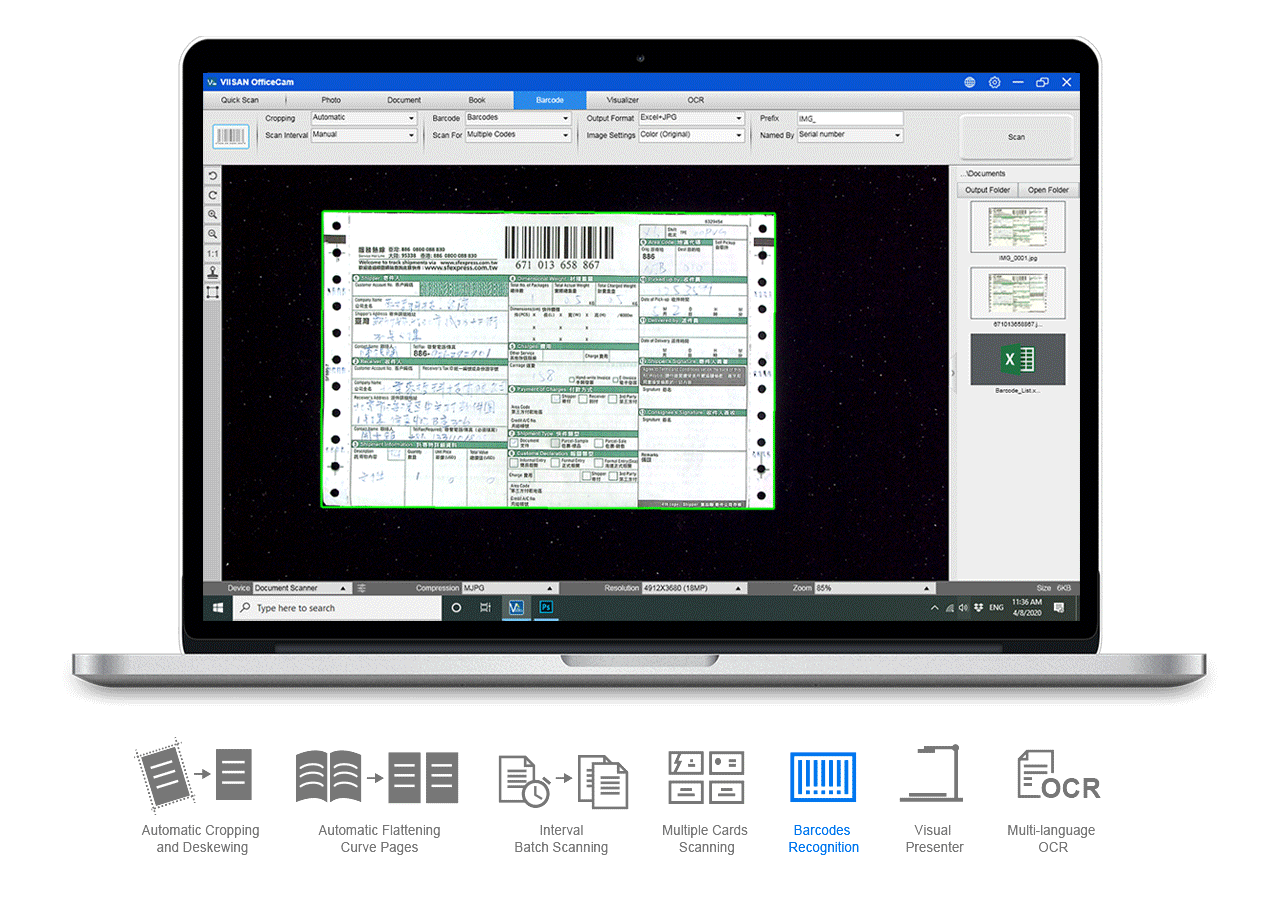Click the Prefix field containing IMG_
The width and height of the screenshot is (1280, 908).
tap(850, 118)
